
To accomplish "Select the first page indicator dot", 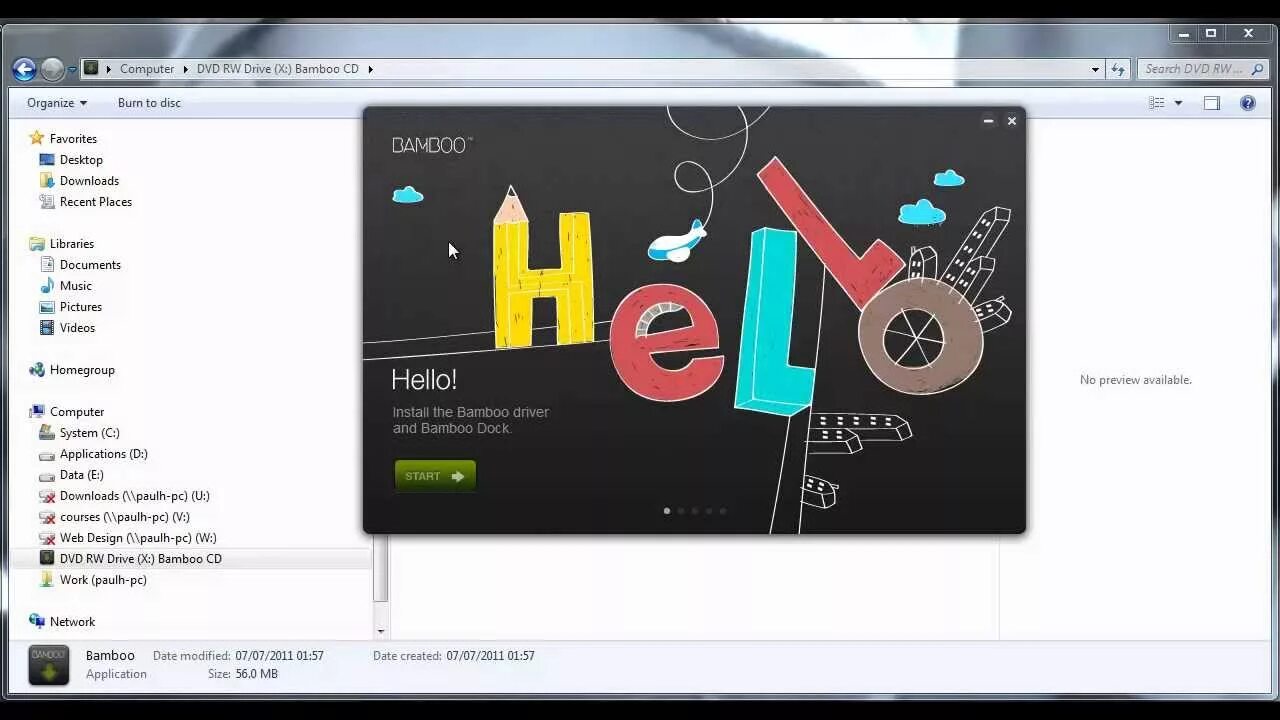I will (667, 511).
